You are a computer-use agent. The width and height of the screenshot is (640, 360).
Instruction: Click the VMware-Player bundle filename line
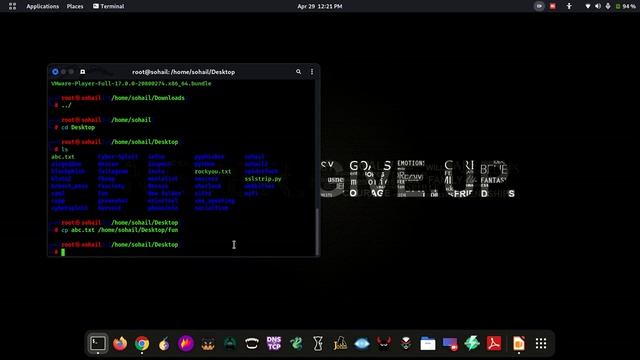click(131, 83)
